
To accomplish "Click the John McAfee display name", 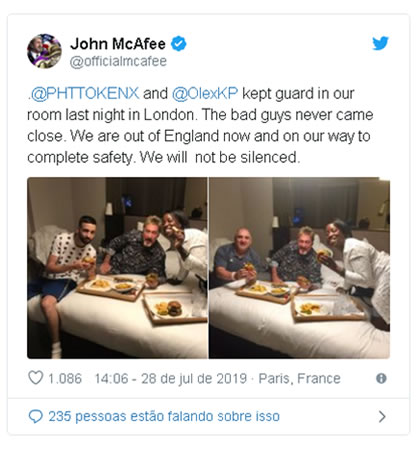I will tap(118, 44).
